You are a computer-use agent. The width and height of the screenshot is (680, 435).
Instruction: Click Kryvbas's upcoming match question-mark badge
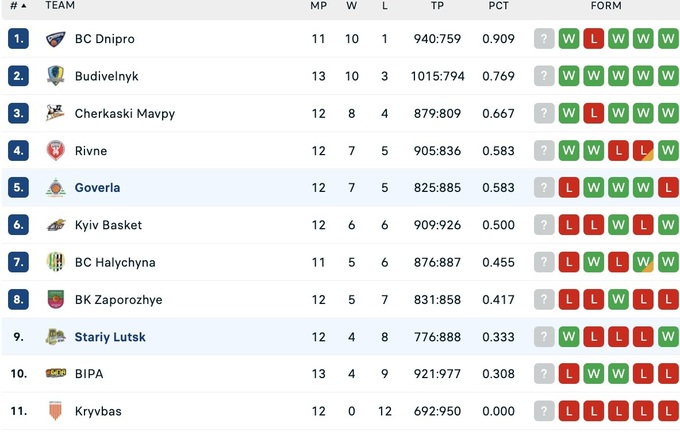pyautogui.click(x=544, y=411)
